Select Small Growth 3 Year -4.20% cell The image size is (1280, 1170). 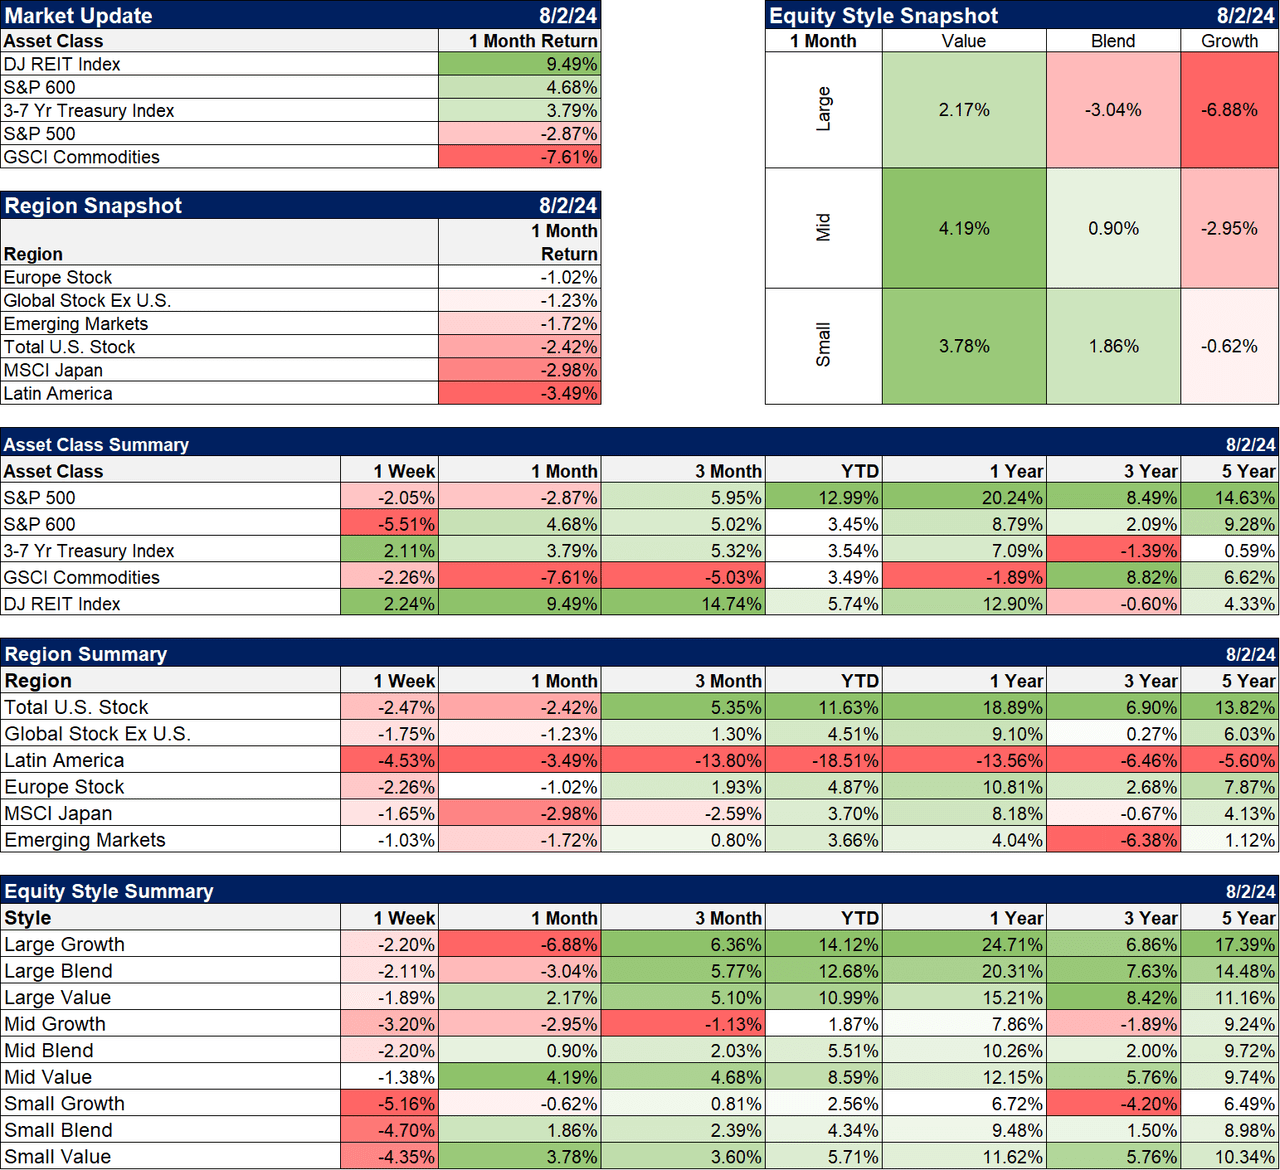(1113, 1103)
